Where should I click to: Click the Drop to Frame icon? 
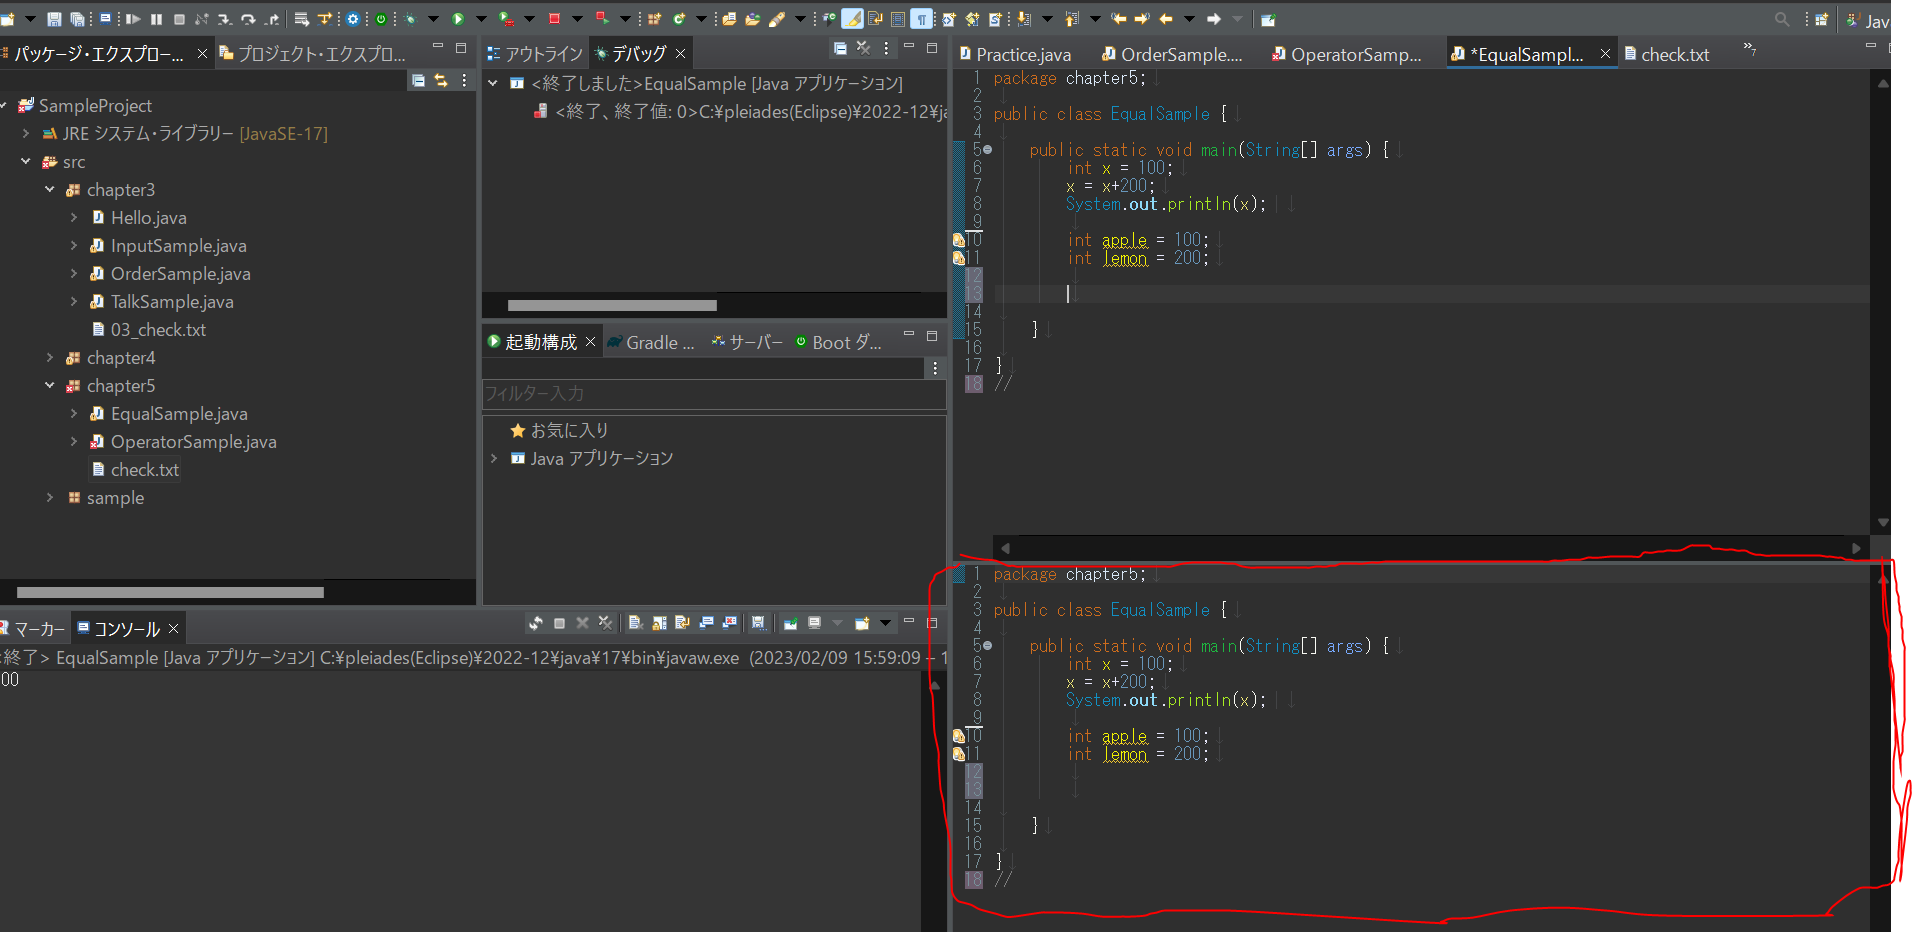(x=301, y=19)
